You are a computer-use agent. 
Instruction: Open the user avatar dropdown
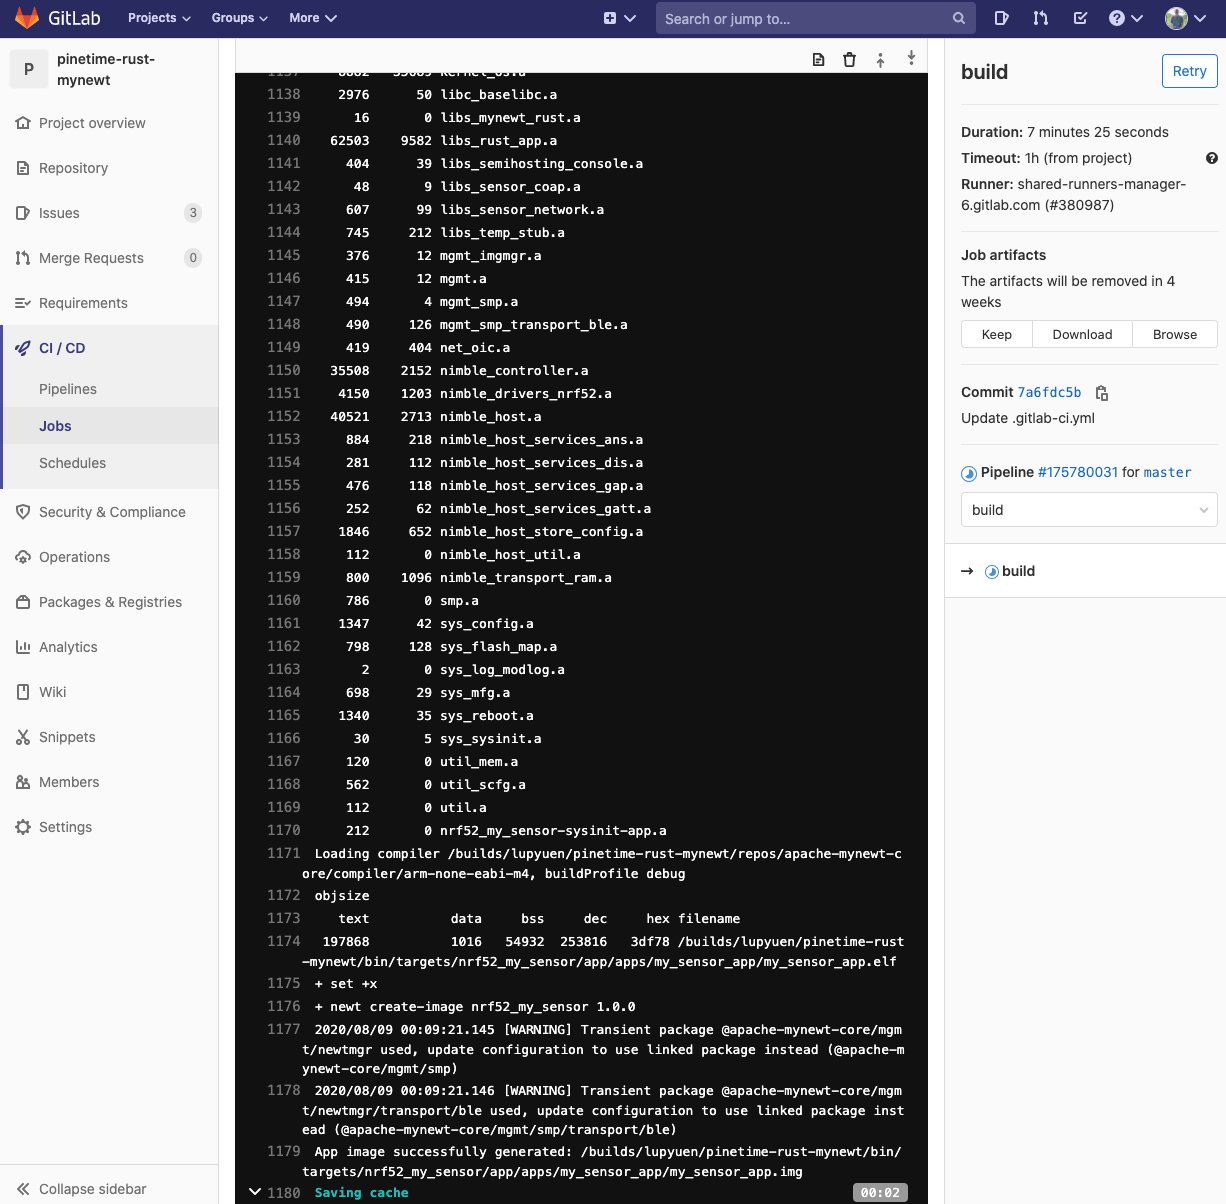click(1187, 18)
